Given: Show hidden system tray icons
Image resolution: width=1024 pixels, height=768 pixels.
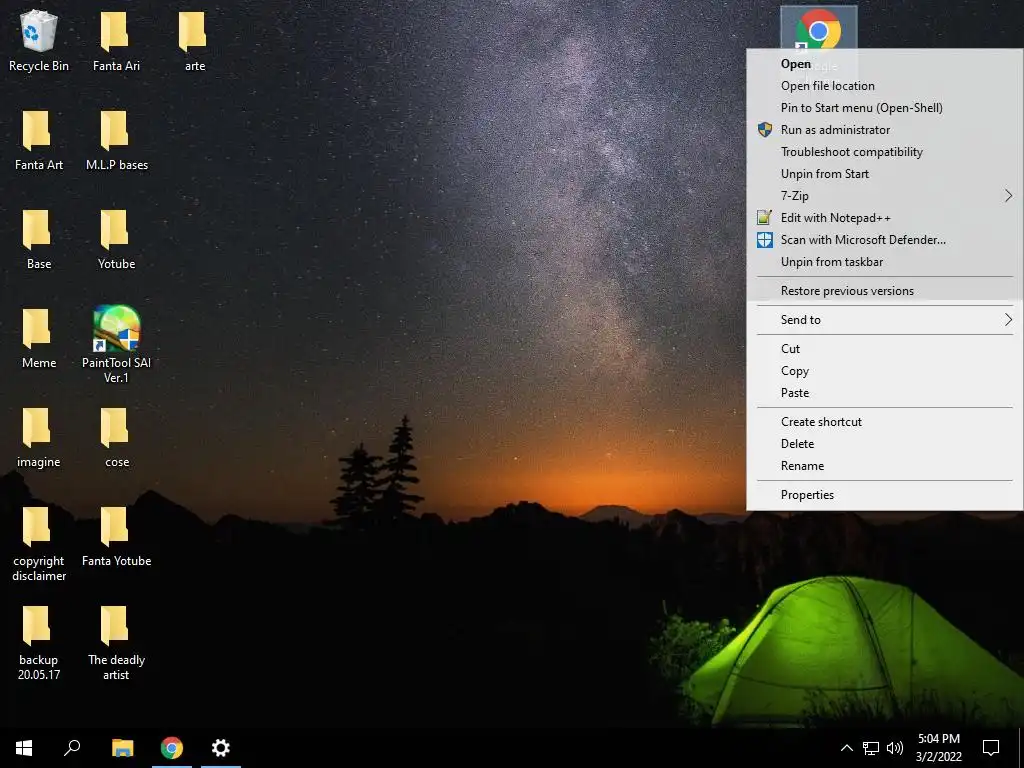Looking at the screenshot, I should [x=846, y=748].
